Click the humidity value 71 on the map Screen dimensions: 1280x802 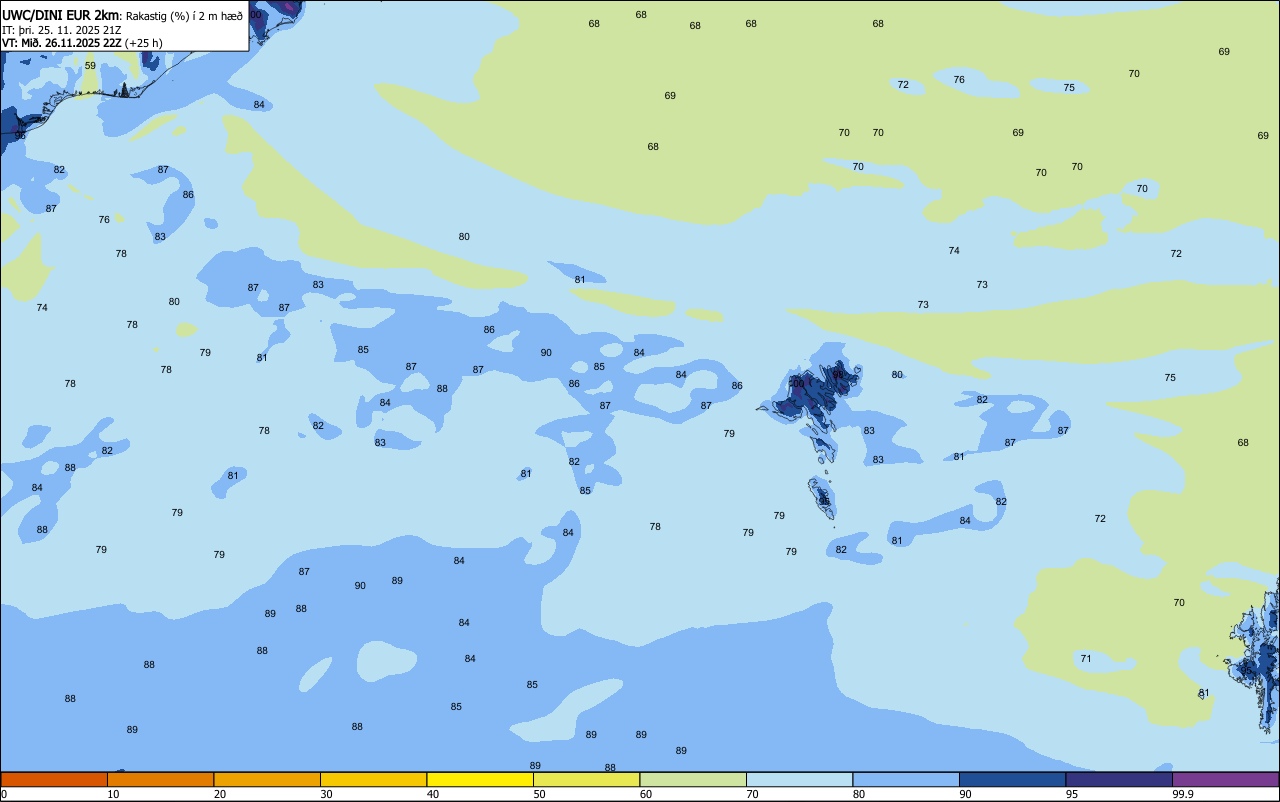coord(1086,659)
